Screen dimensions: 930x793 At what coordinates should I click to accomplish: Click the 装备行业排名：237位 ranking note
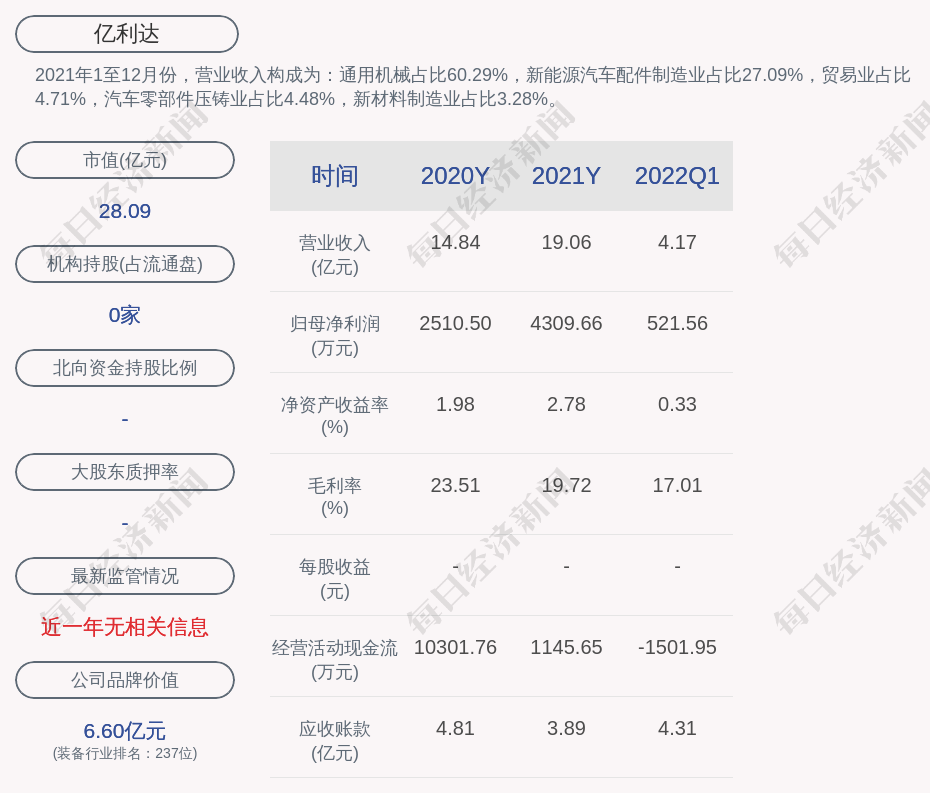[x=125, y=753]
